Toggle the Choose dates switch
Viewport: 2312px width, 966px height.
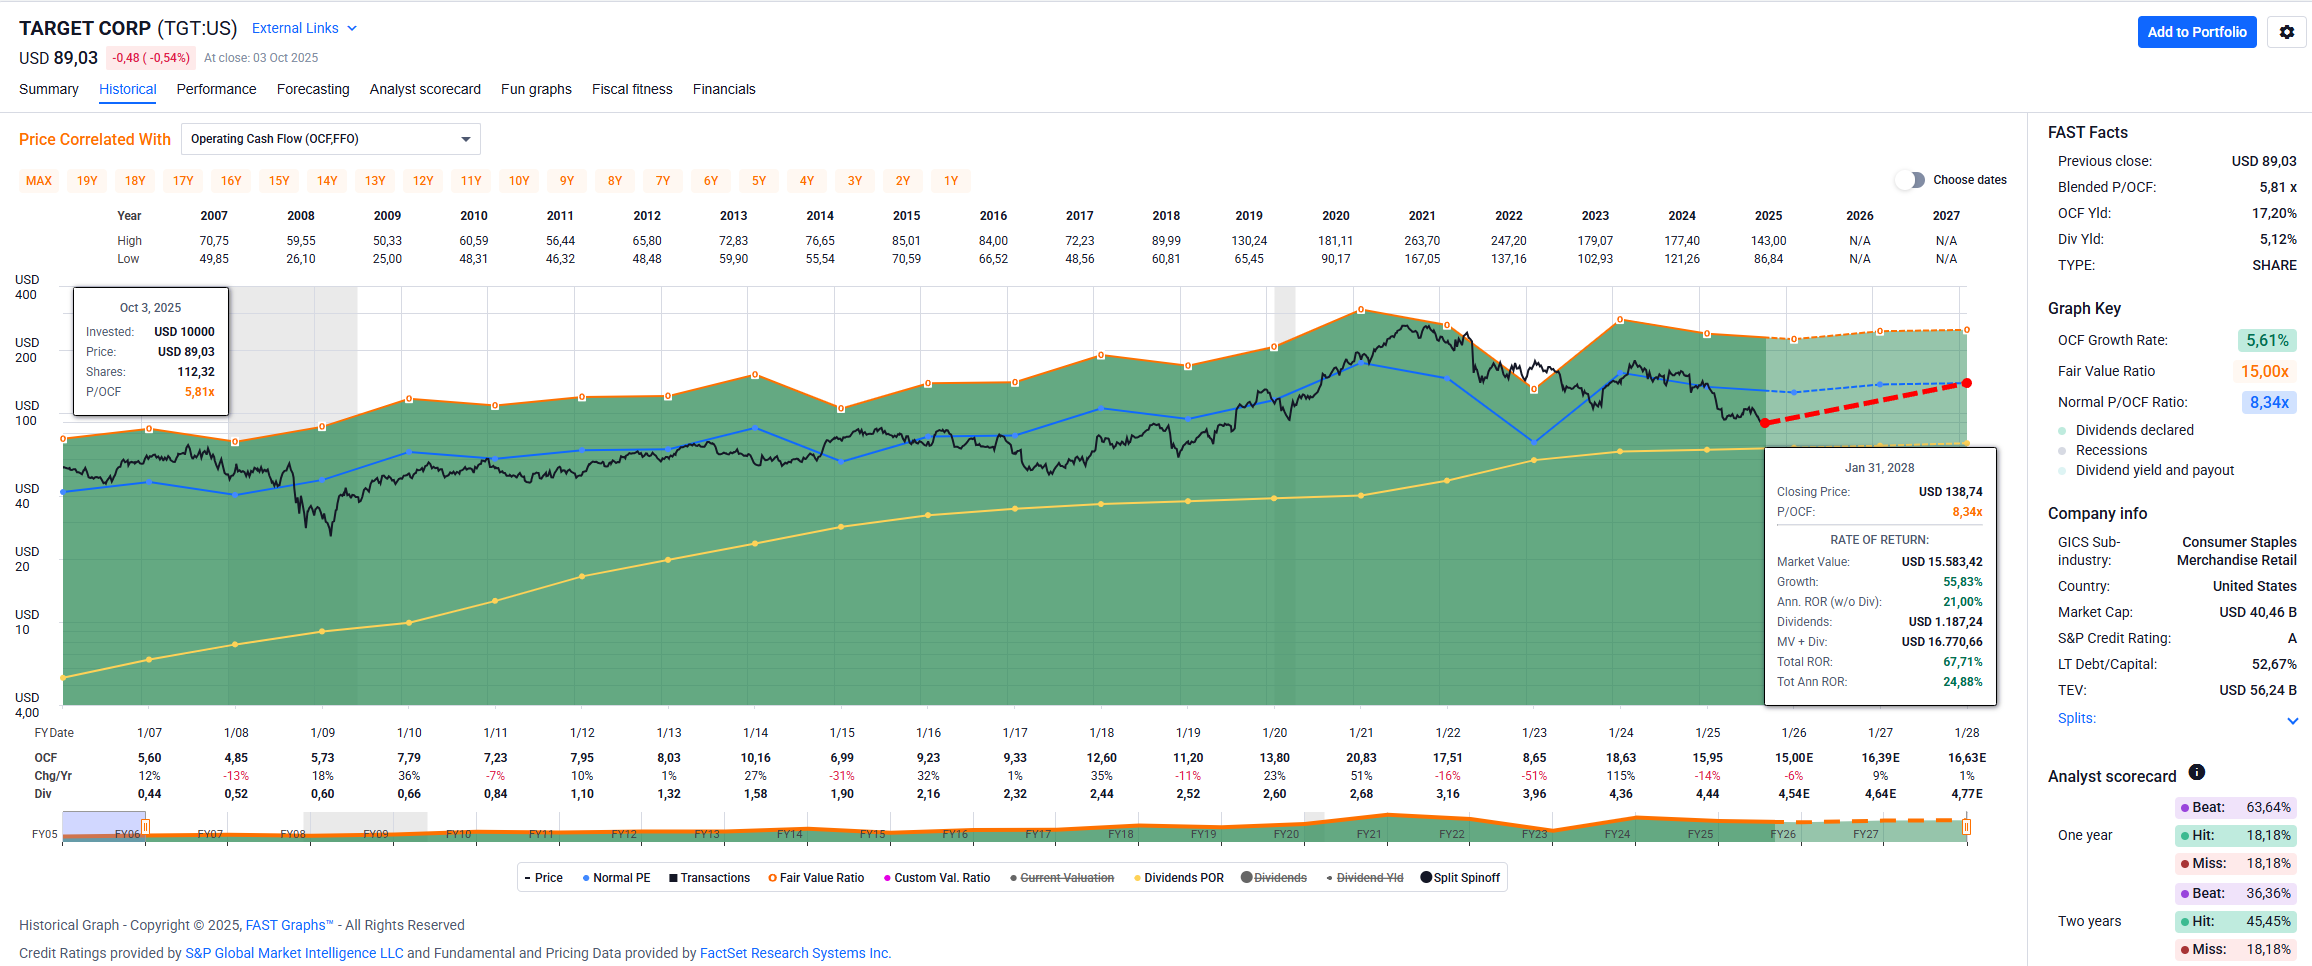tap(1909, 180)
